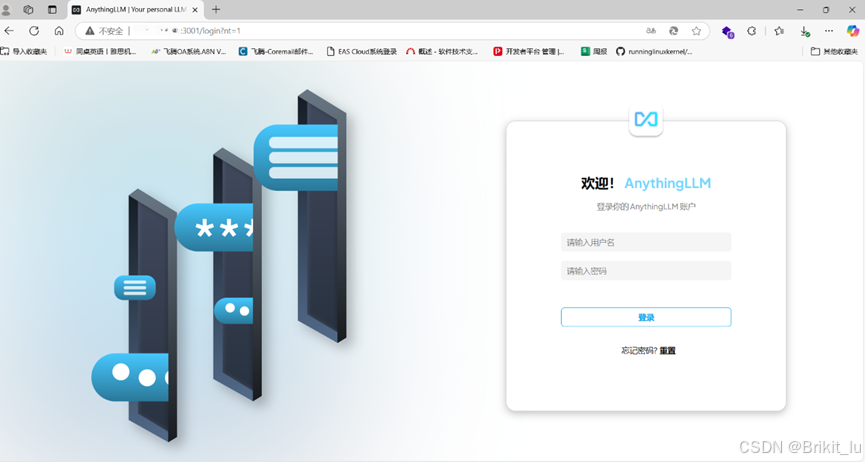Open the Favorites hub icon

779,31
